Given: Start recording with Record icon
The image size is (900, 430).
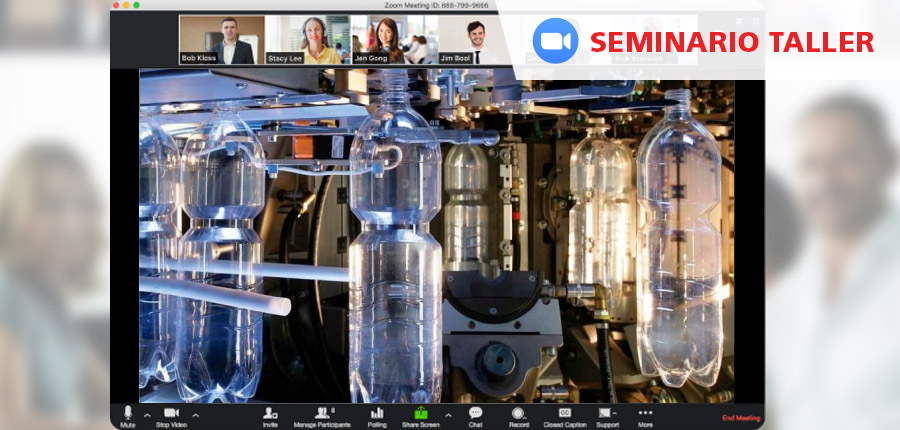Looking at the screenshot, I should pos(518,414).
